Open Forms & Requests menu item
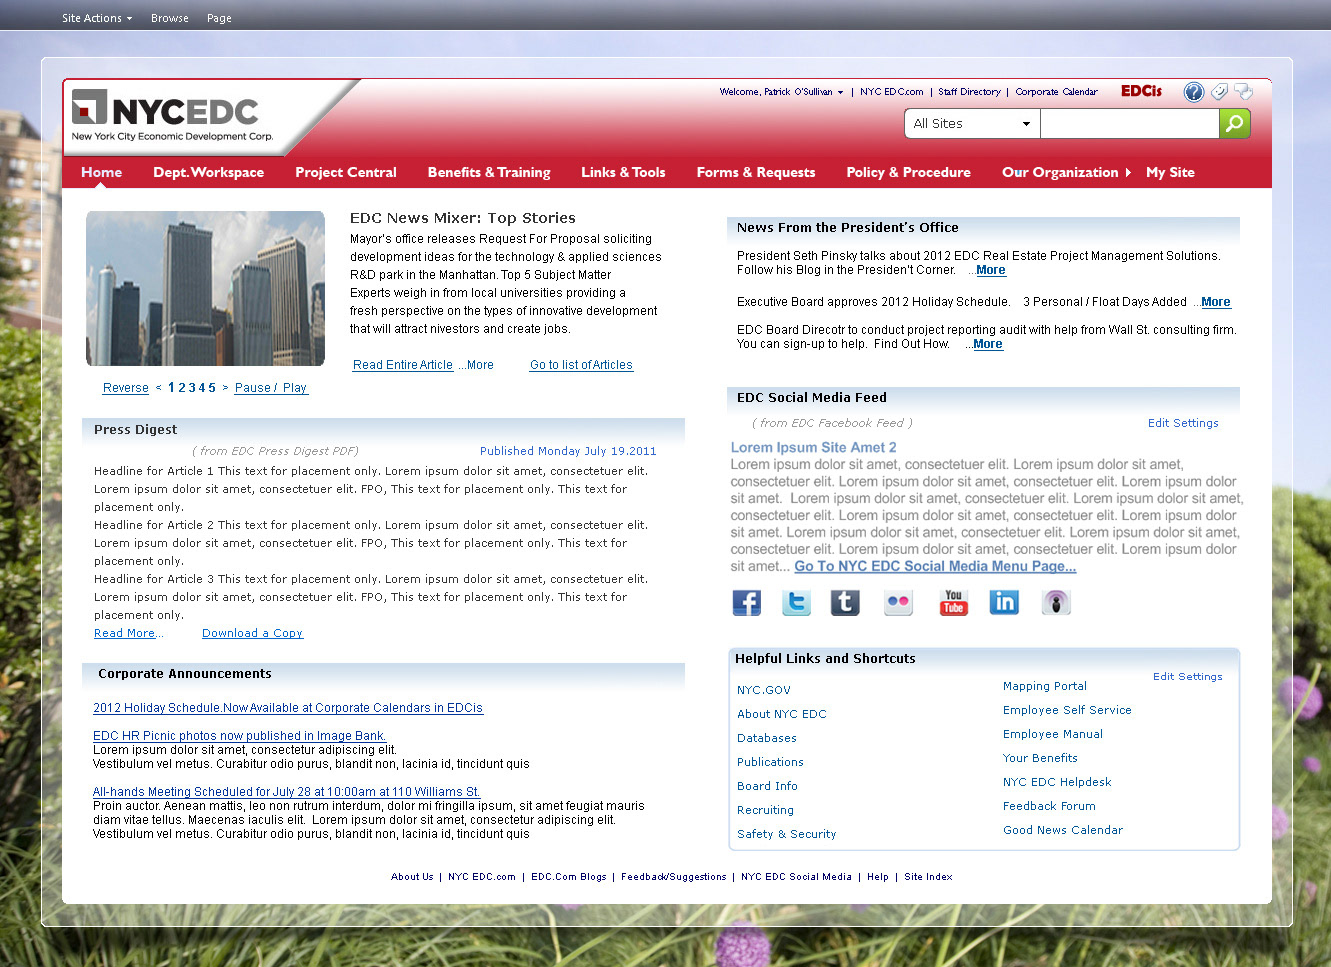Image resolution: width=1331 pixels, height=967 pixels. (x=756, y=172)
